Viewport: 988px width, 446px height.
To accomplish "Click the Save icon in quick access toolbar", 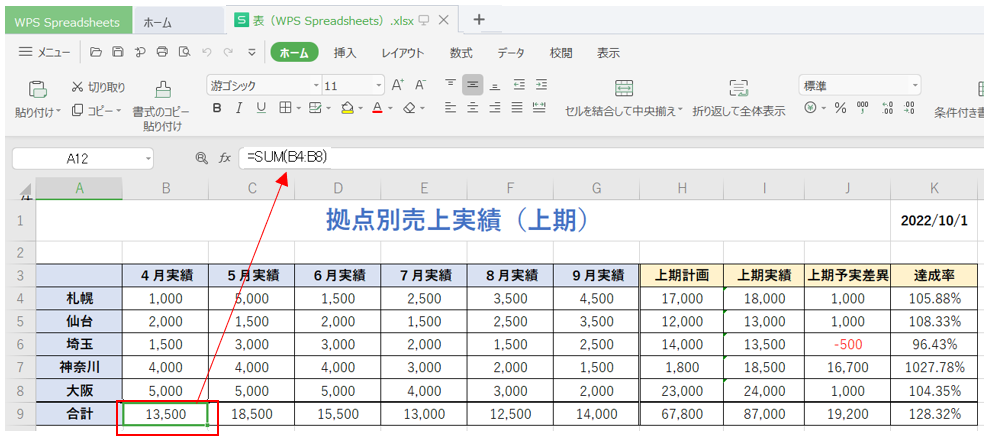I will 118,52.
